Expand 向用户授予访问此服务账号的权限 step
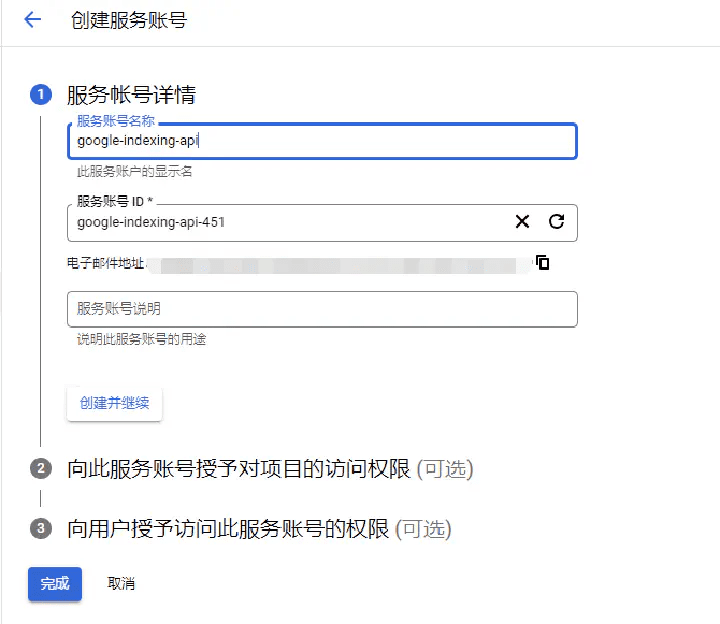This screenshot has height=624, width=720. click(x=228, y=528)
